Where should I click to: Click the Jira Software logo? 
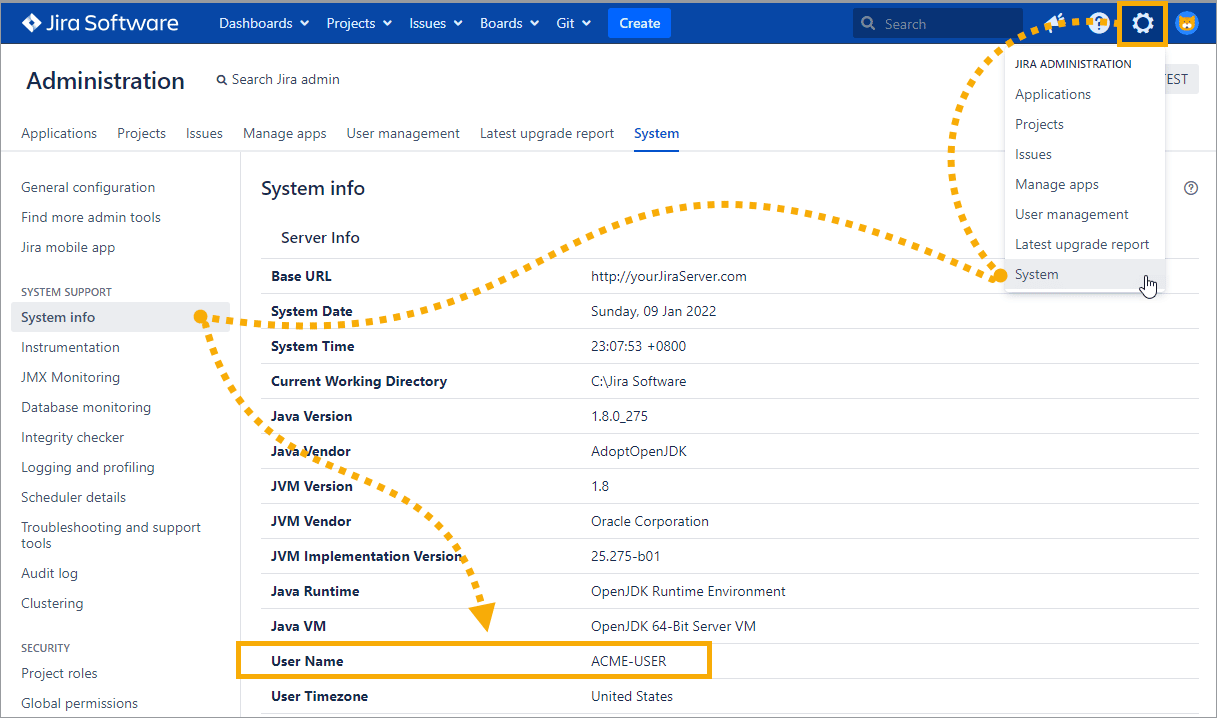pyautogui.click(x=100, y=23)
